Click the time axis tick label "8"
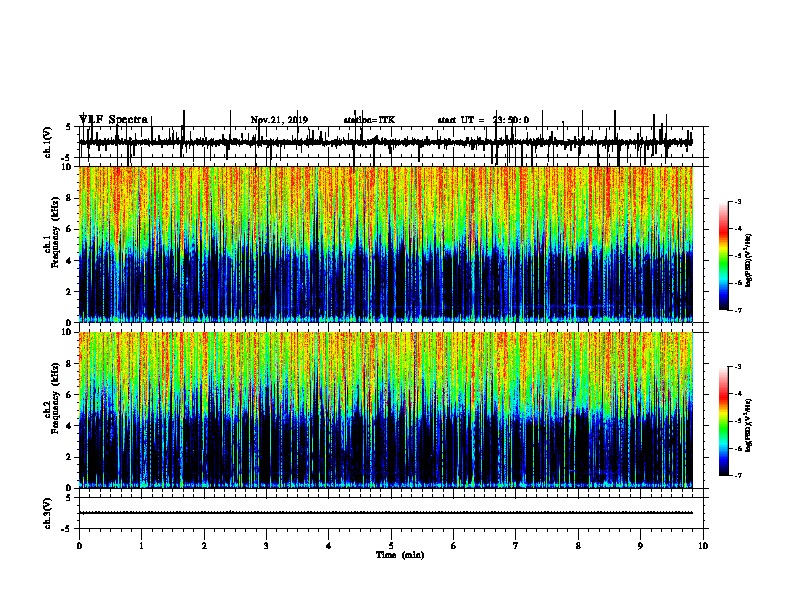 point(578,546)
